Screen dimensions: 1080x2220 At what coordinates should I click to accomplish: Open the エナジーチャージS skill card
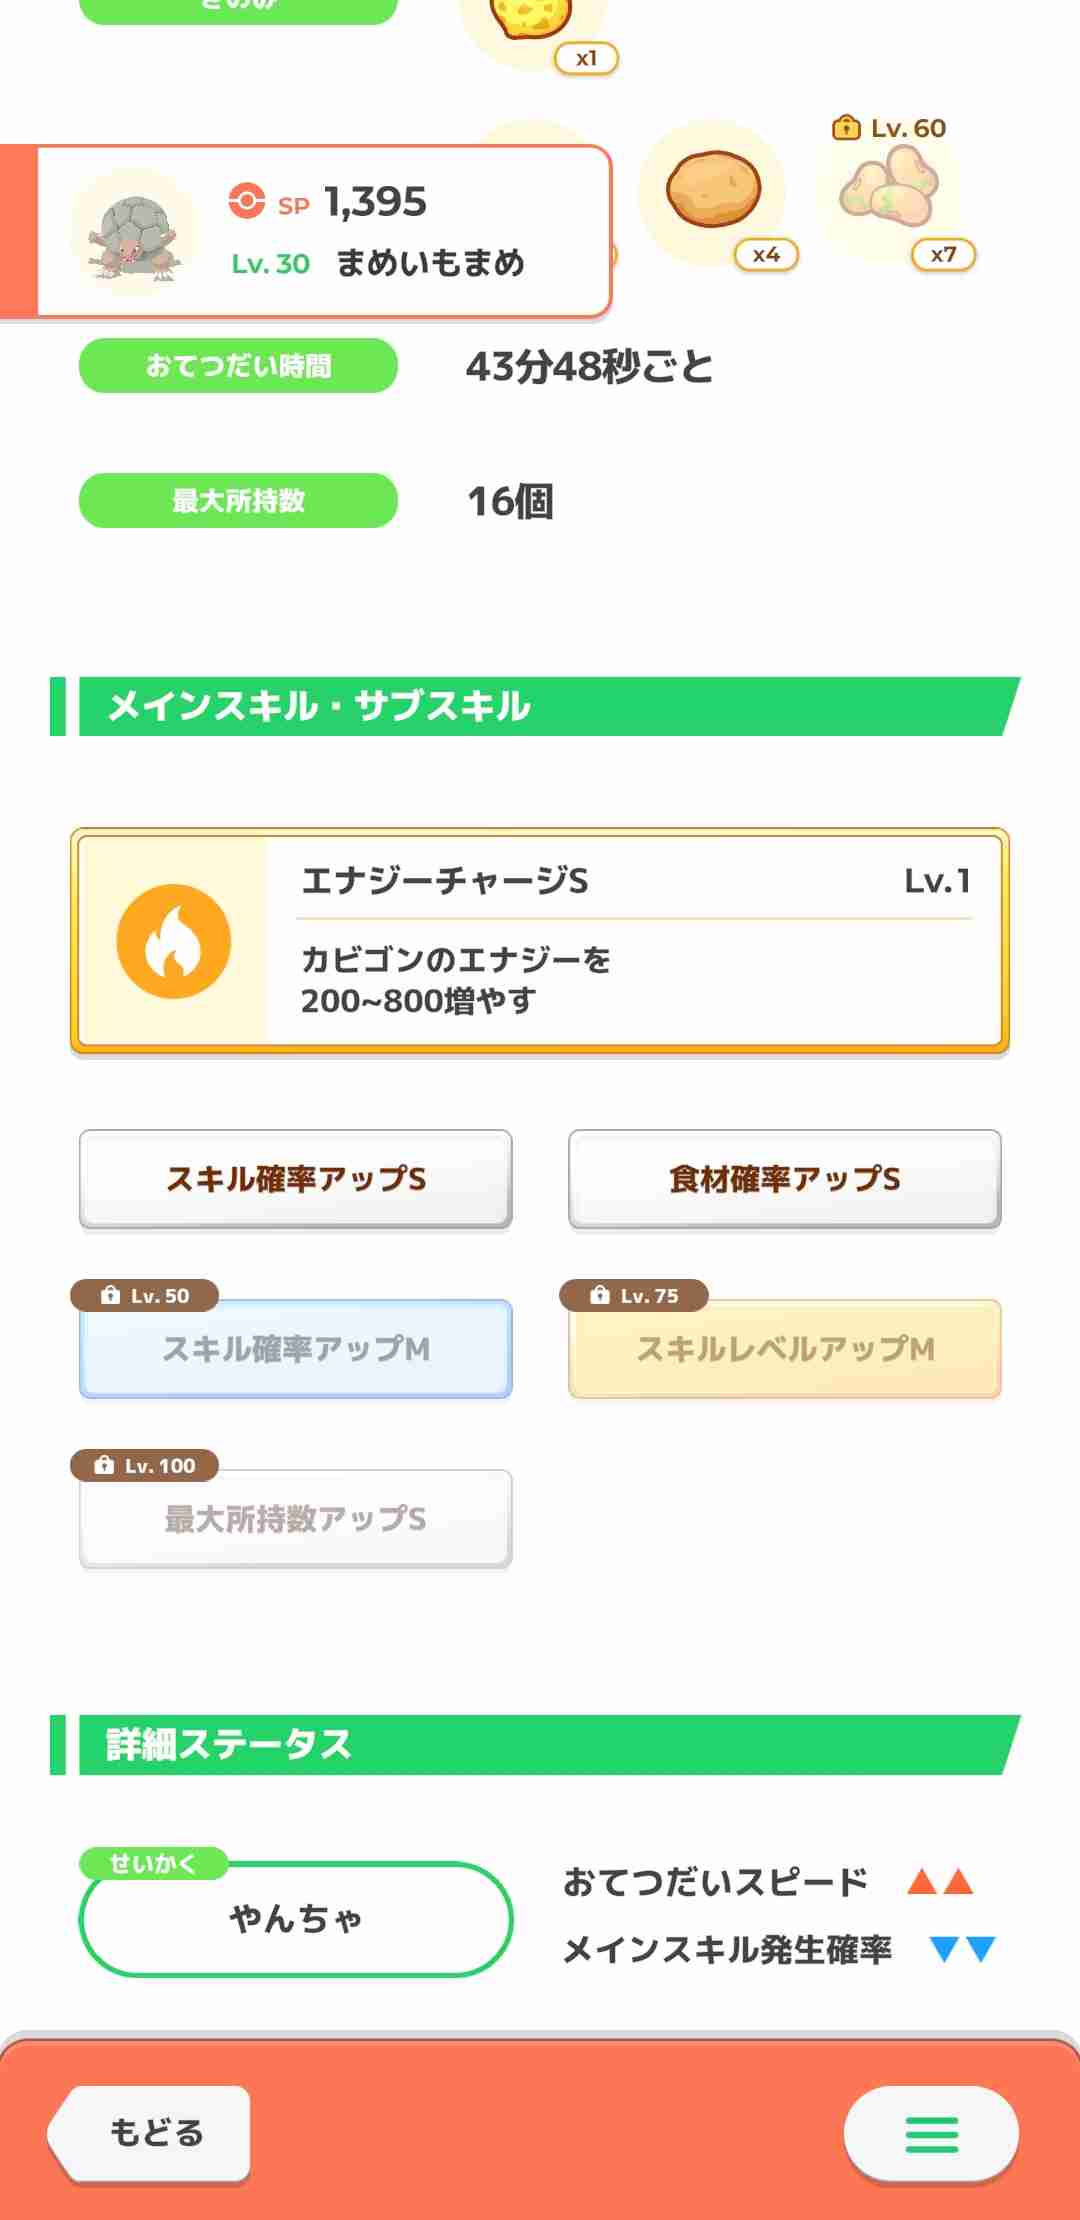[x=540, y=941]
